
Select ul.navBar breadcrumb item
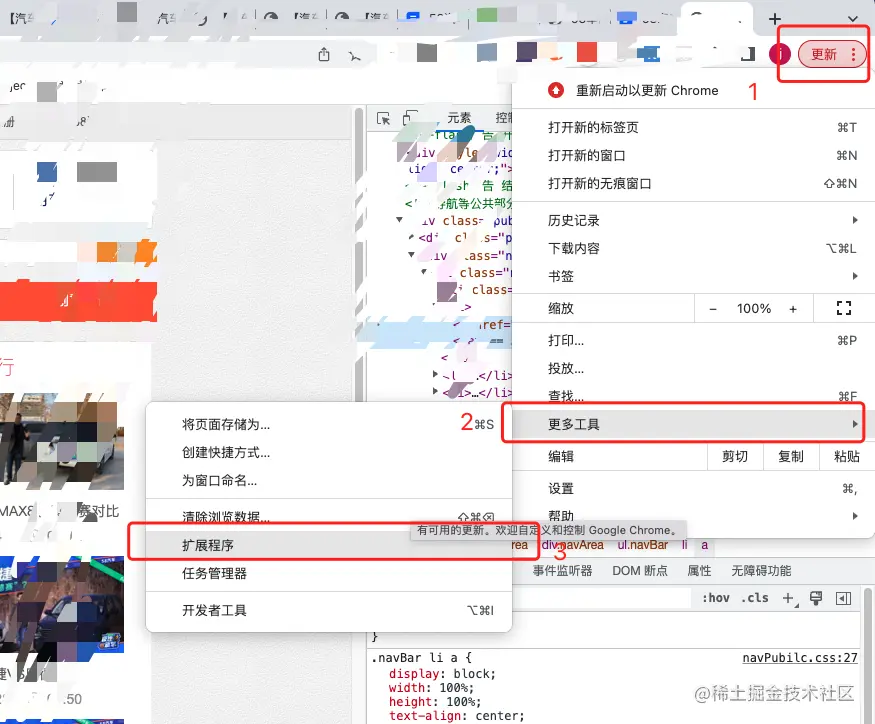point(642,545)
